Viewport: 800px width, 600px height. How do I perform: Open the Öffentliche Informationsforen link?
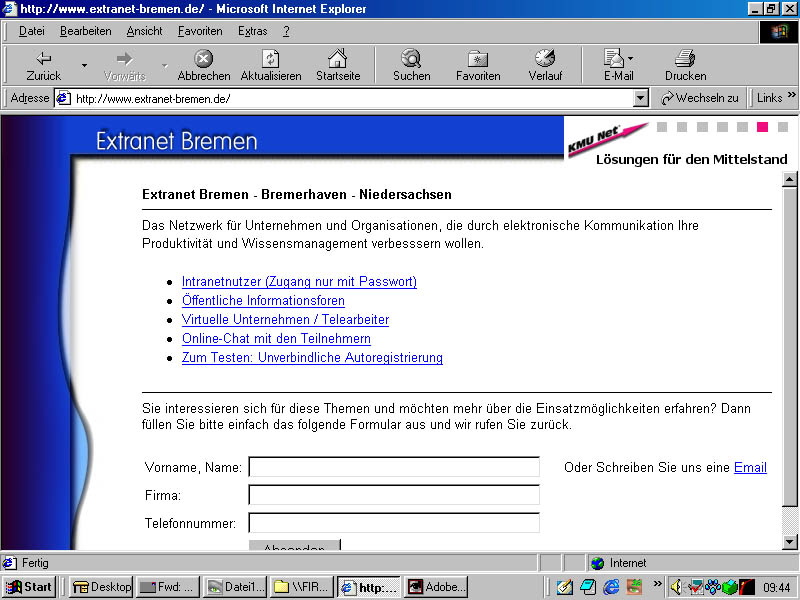pyautogui.click(x=263, y=301)
